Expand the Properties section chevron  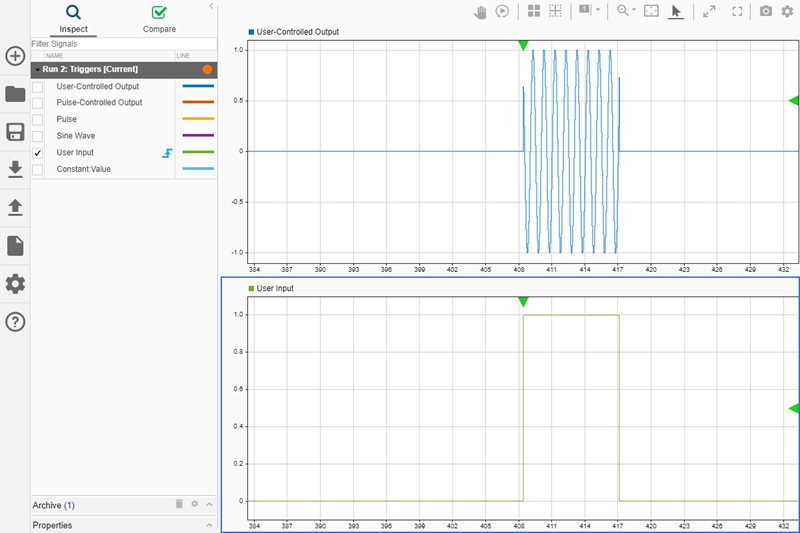click(x=209, y=525)
